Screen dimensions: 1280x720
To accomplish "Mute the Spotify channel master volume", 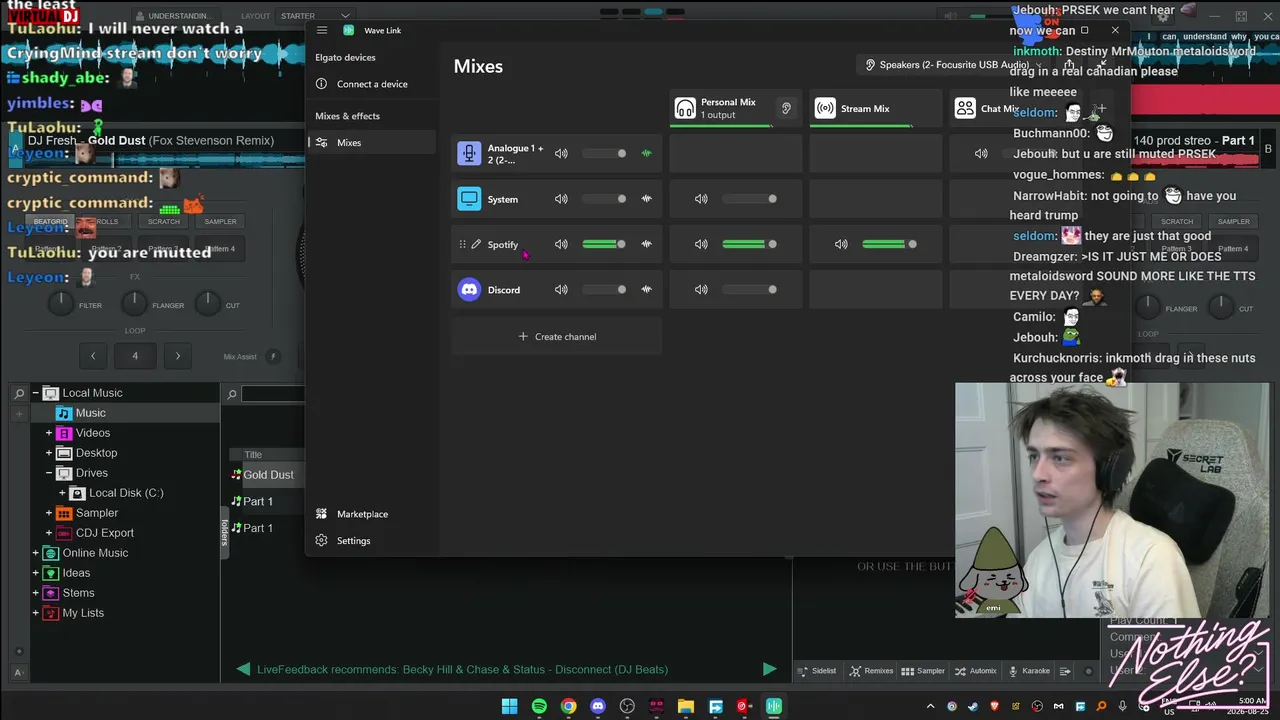I will (561, 244).
